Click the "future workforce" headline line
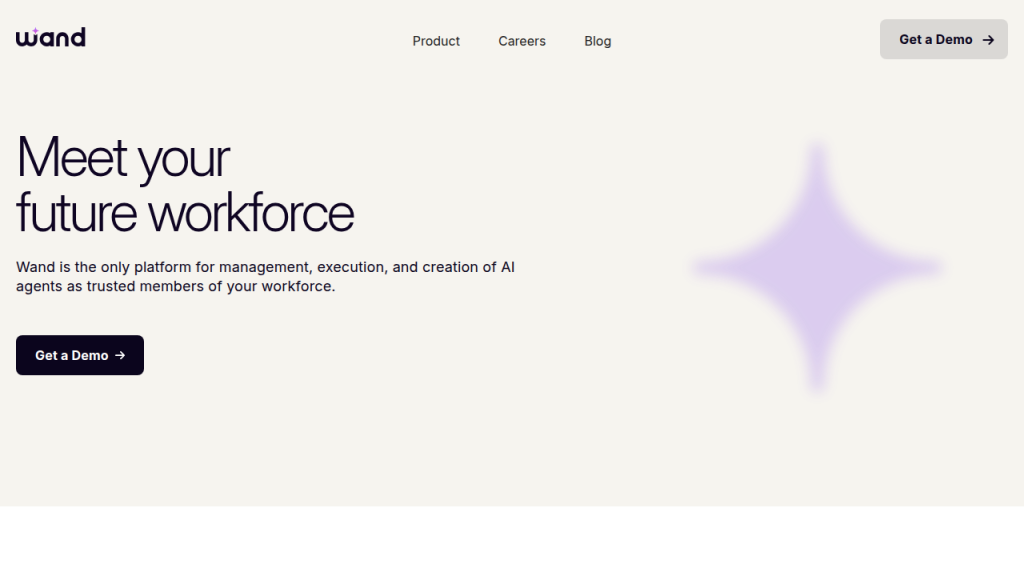1024x576 pixels. pyautogui.click(x=185, y=213)
